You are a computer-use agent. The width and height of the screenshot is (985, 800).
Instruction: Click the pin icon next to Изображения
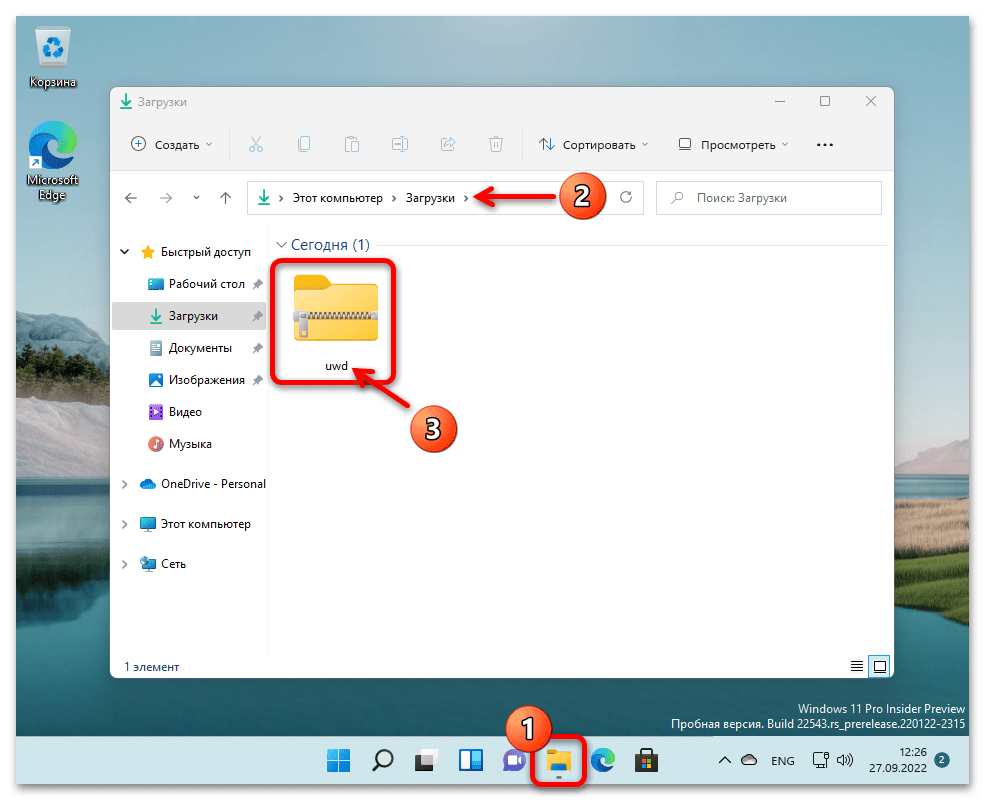pos(257,381)
